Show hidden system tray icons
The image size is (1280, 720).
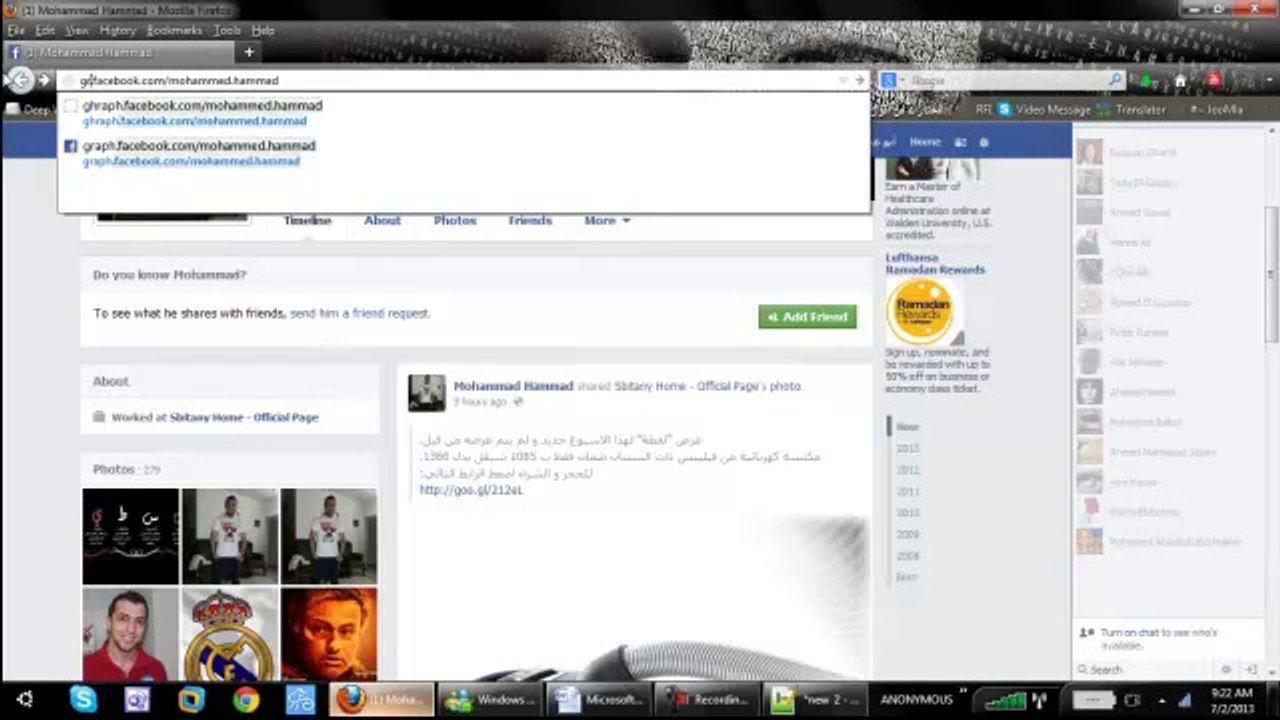point(1161,700)
